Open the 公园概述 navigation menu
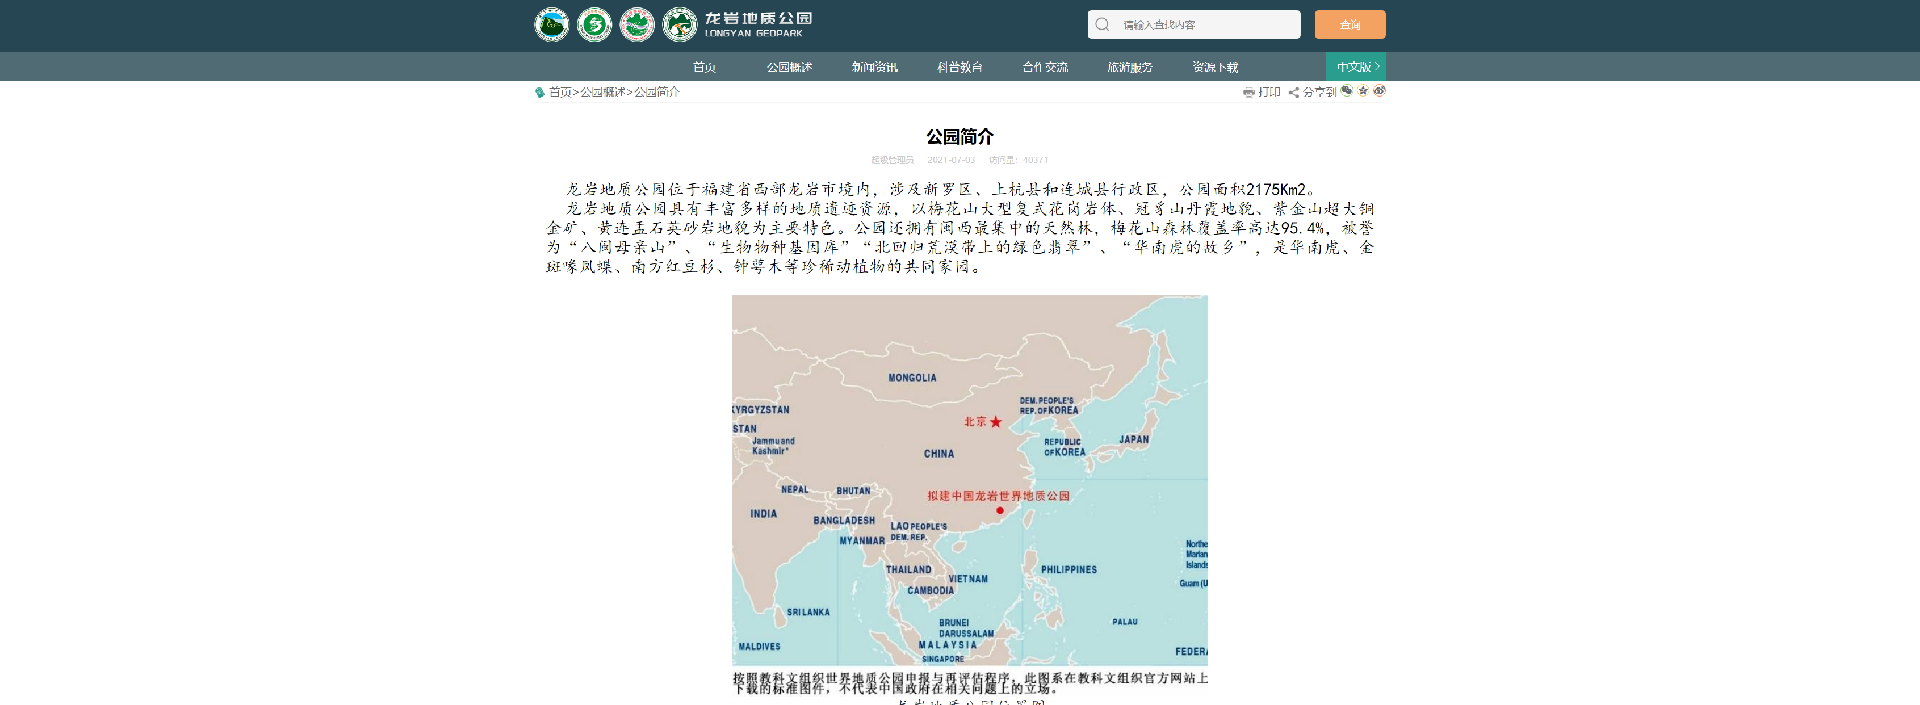 coord(789,67)
